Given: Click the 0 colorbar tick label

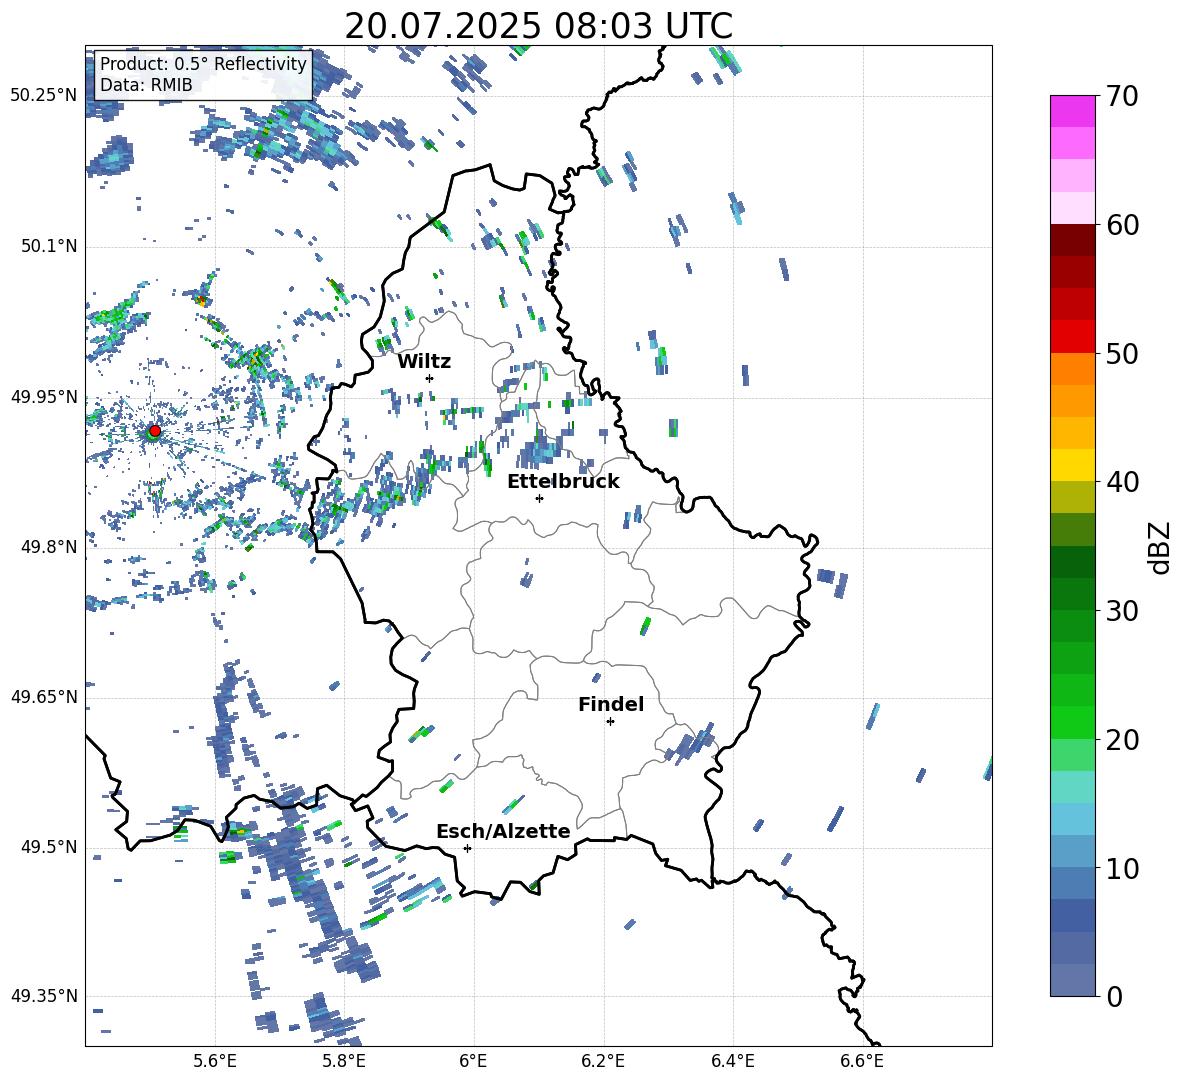Looking at the screenshot, I should (1115, 997).
